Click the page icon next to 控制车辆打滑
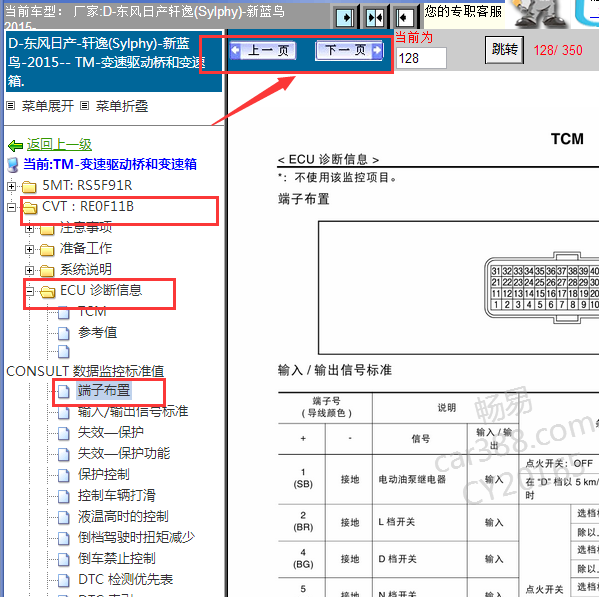This screenshot has height=597, width=599. [x=64, y=497]
